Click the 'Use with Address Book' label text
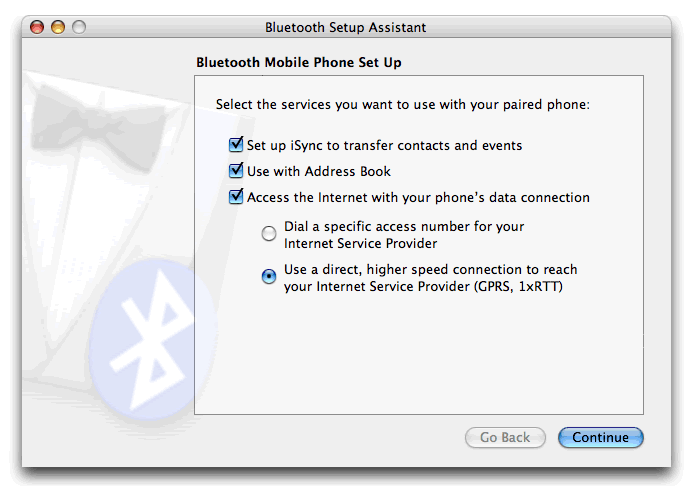This screenshot has height=486, width=696. coord(319,172)
